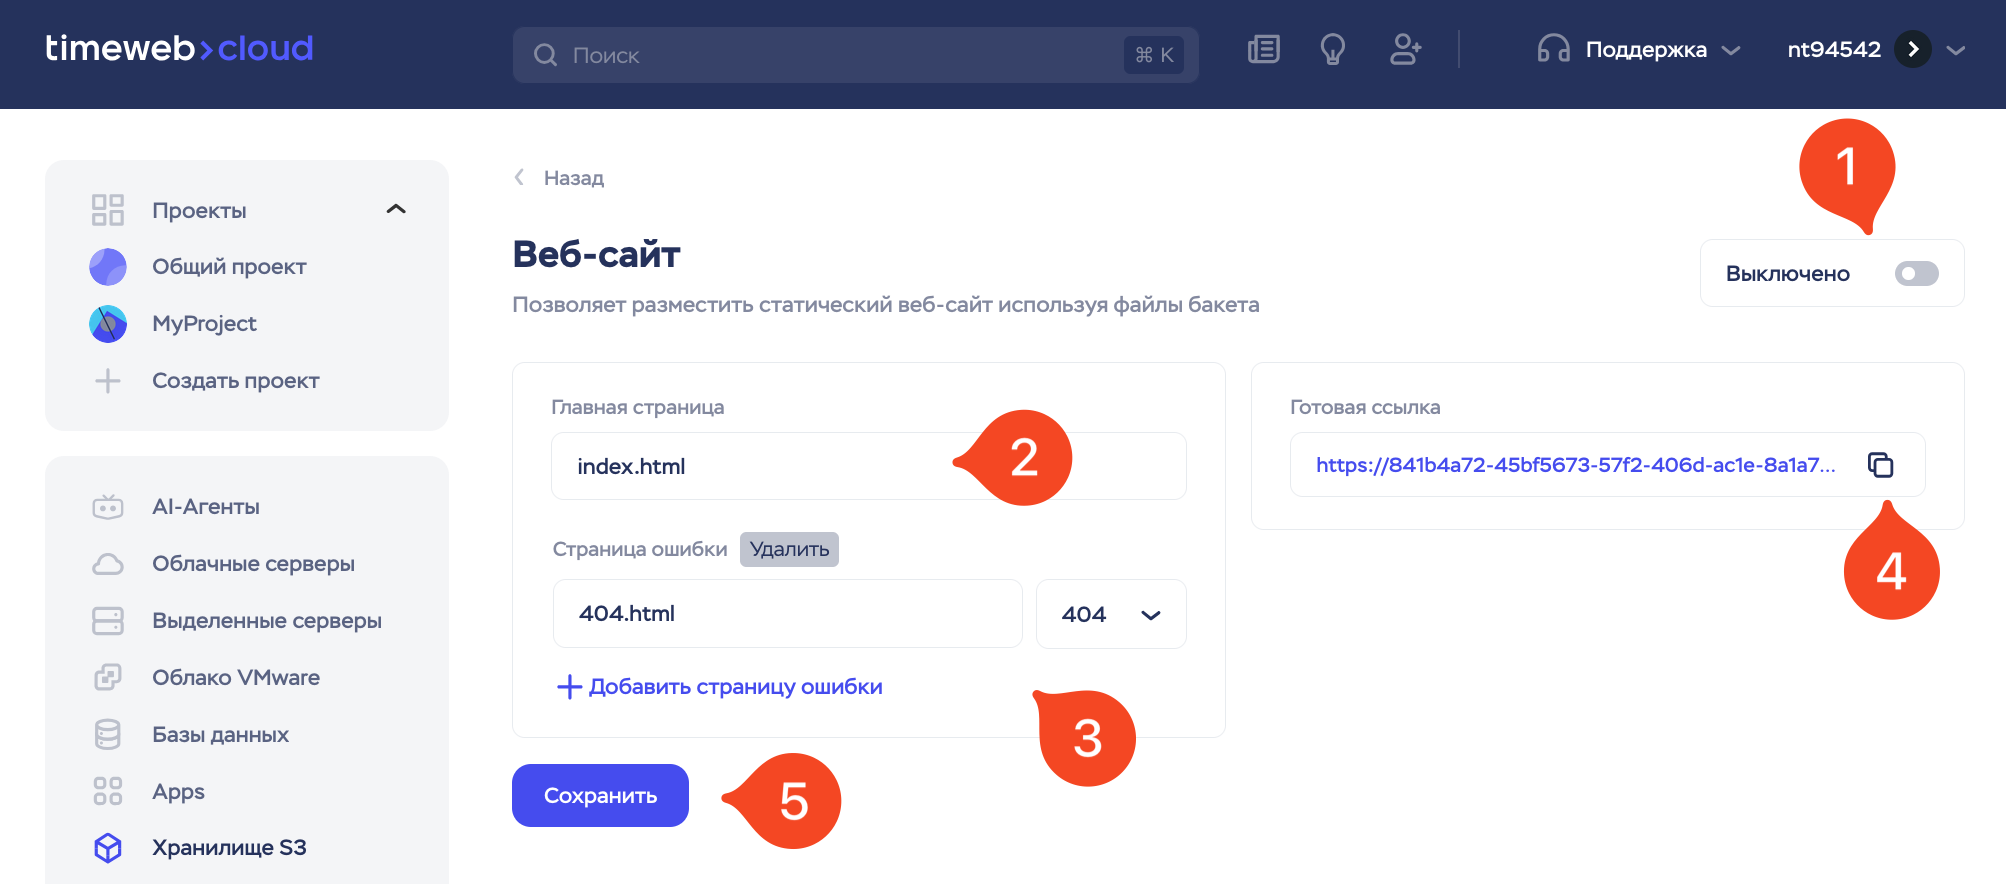The width and height of the screenshot is (2006, 884).
Task: Click the plus icon to create project
Action: pos(108,381)
